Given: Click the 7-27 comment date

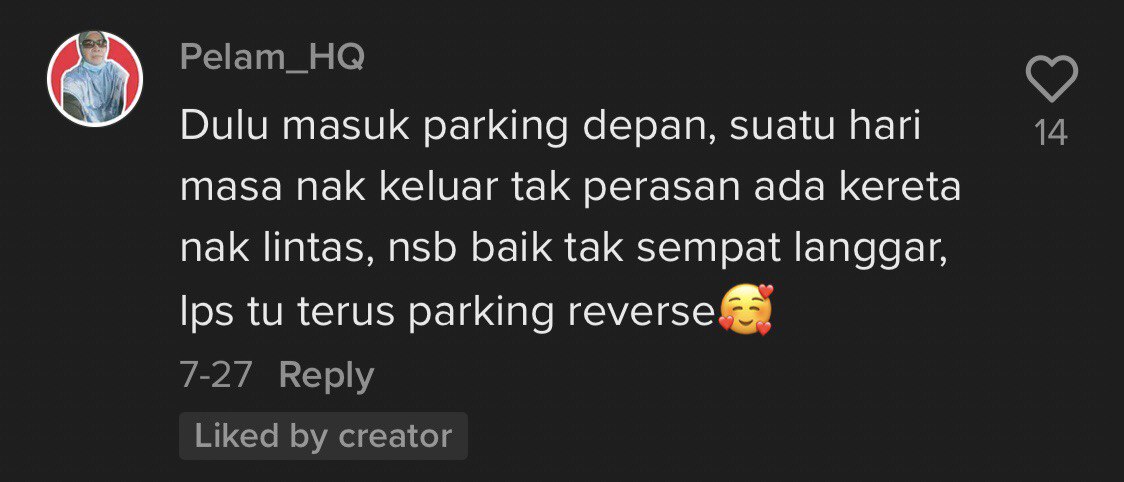Looking at the screenshot, I should click(216, 376).
